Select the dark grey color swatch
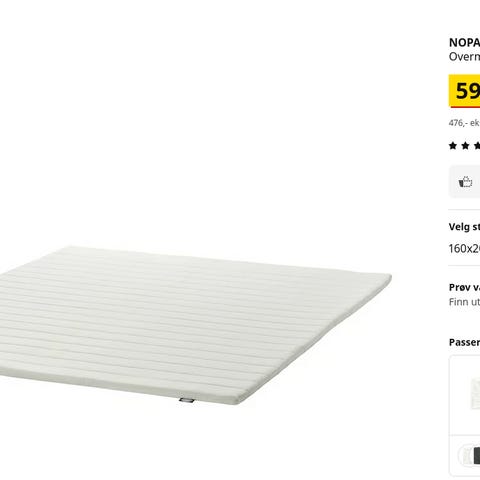Viewport: 480px width, 480px height. [477, 455]
